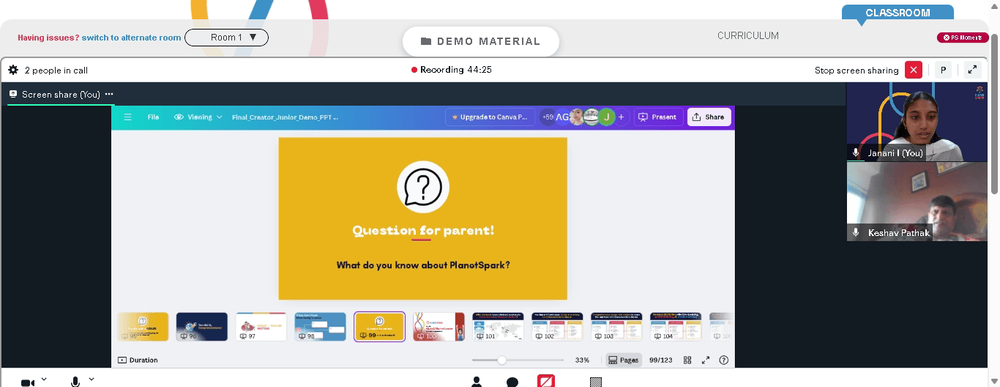
Task: Click the AG collaborator avatar
Action: [x=562, y=117]
